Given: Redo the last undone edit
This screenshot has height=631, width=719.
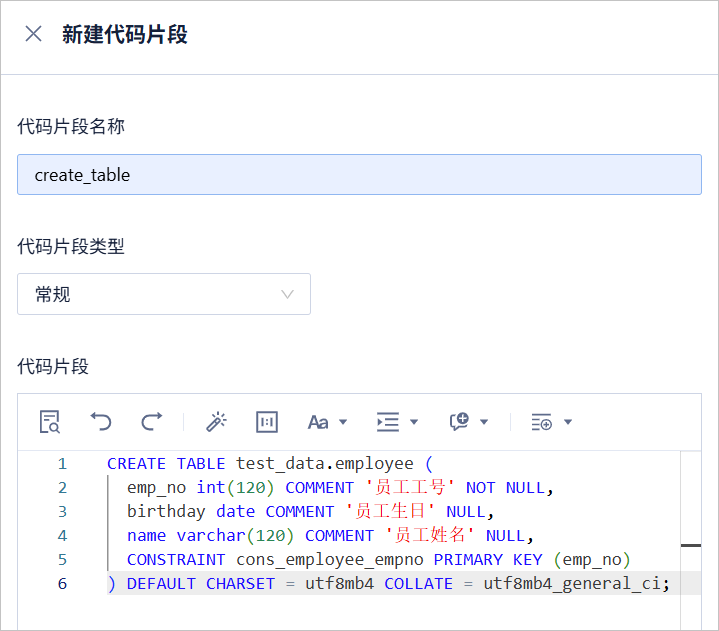Looking at the screenshot, I should tap(151, 422).
